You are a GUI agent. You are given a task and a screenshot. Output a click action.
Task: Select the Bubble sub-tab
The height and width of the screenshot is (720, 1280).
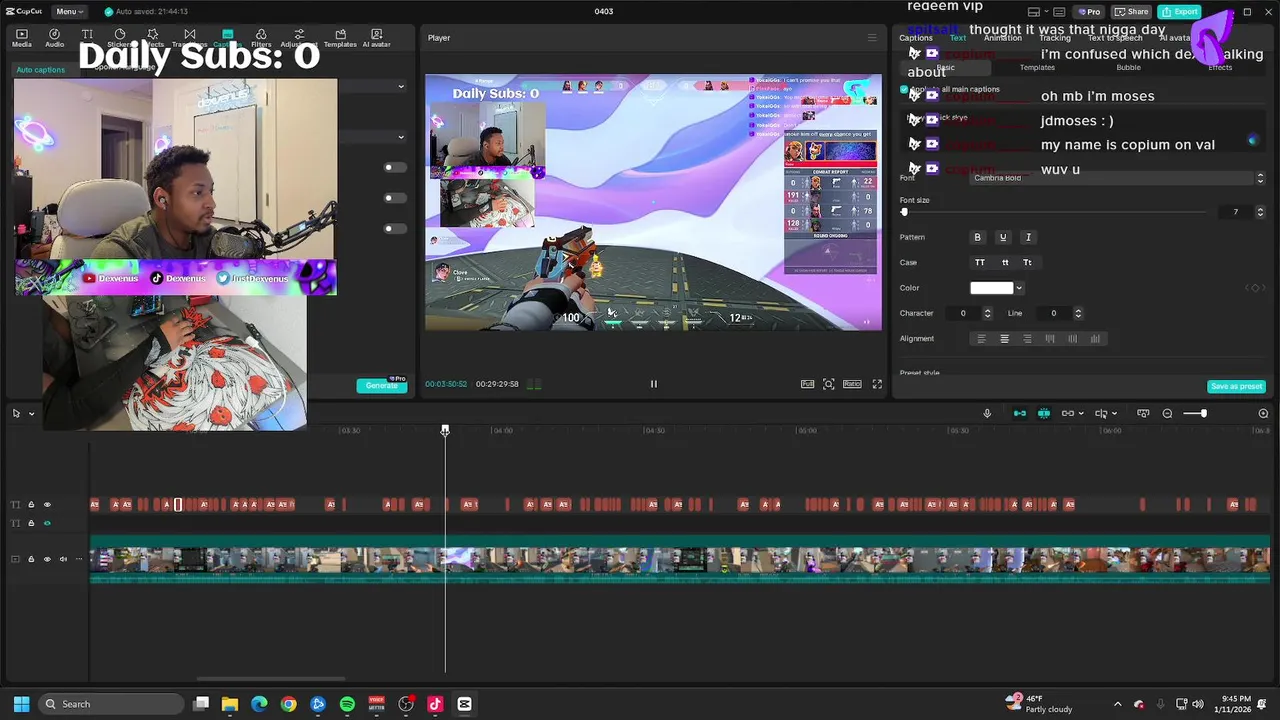point(1128,67)
